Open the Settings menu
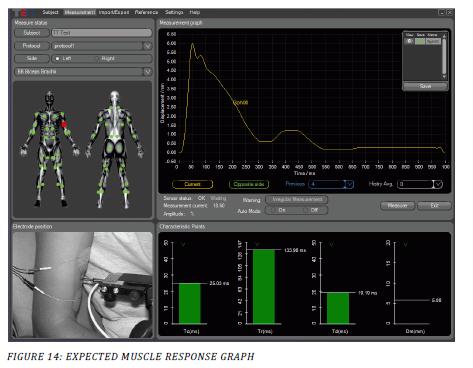Viewport: 473px width, 368px height. click(x=174, y=12)
